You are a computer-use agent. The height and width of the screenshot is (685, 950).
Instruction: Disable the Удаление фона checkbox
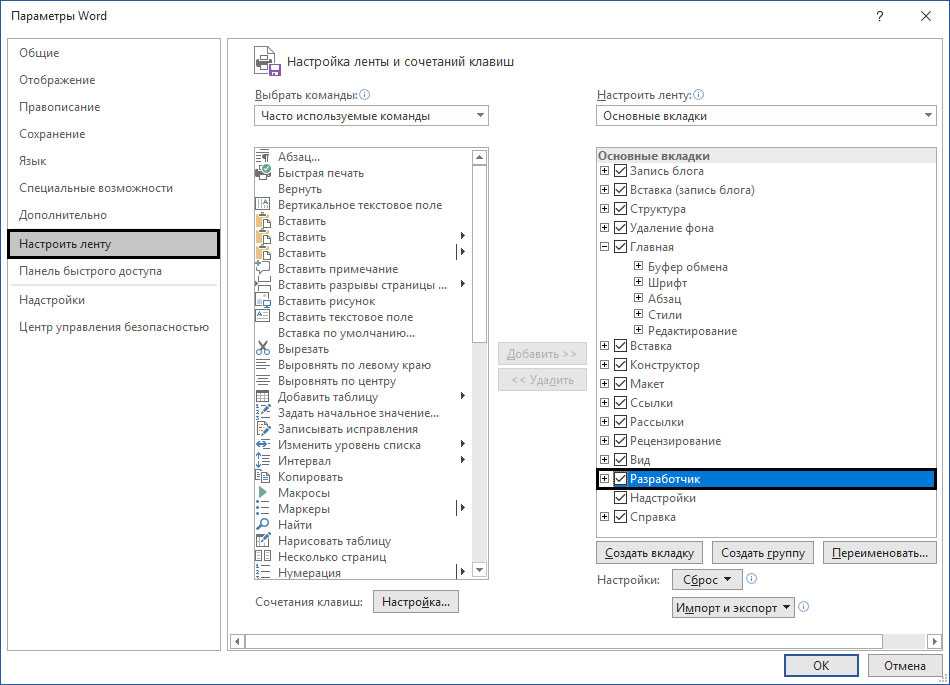coord(620,228)
